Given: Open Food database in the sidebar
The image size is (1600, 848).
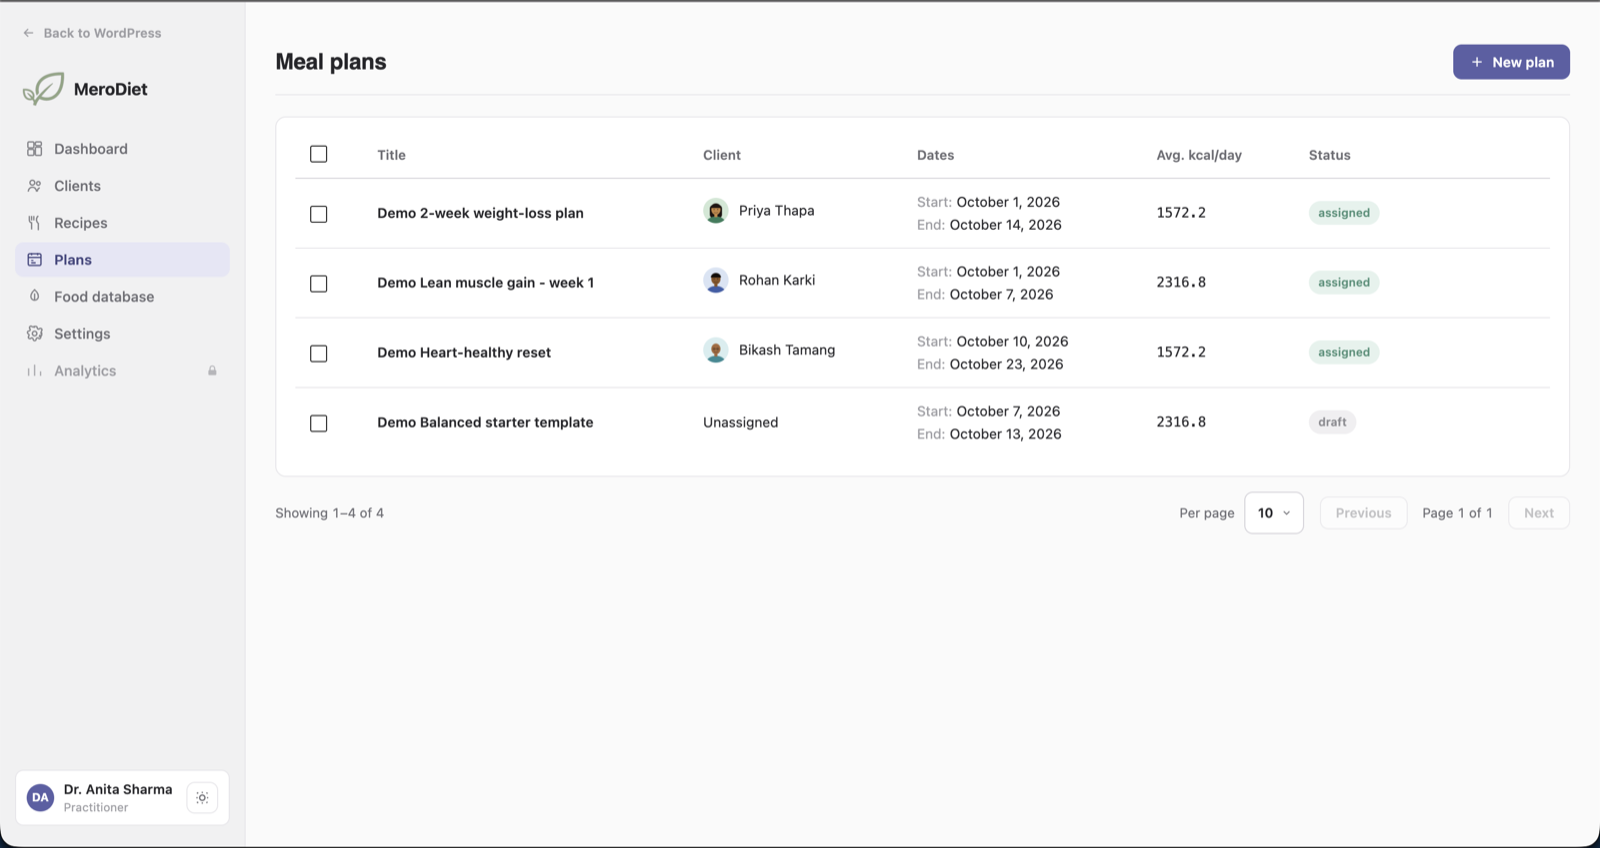Looking at the screenshot, I should (122, 297).
